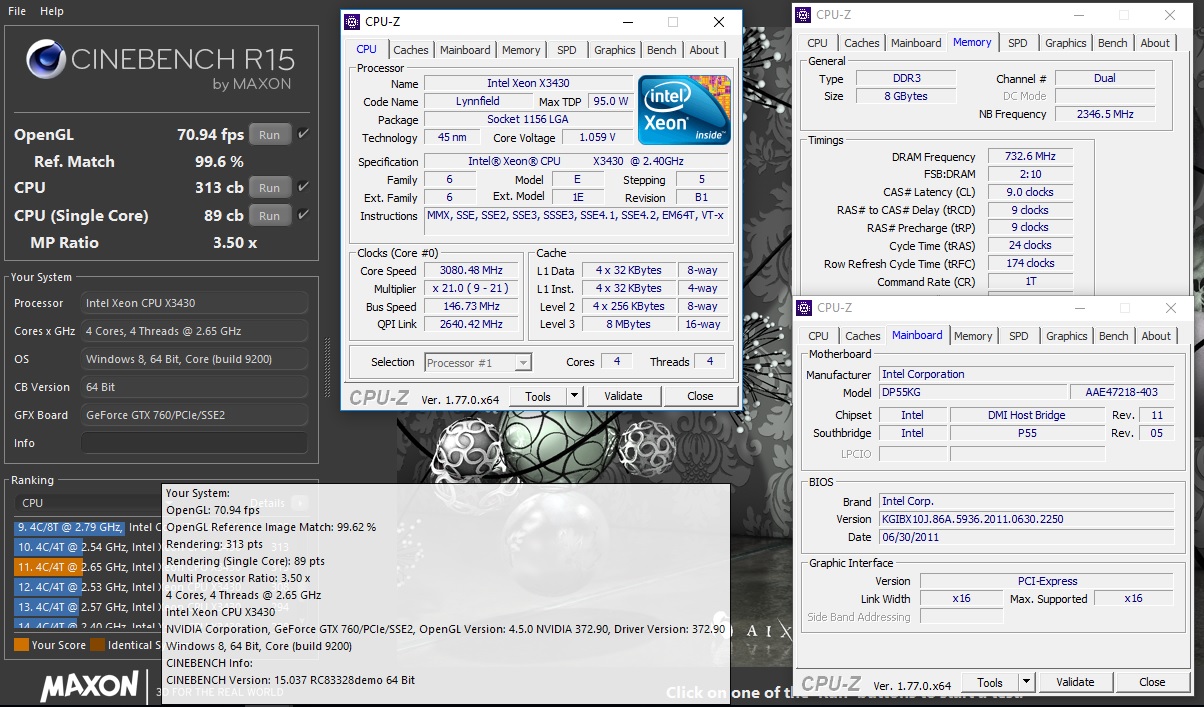Select ranking entry 4C/8T @ 2.79 GHz
The width and height of the screenshot is (1204, 707).
(88, 527)
